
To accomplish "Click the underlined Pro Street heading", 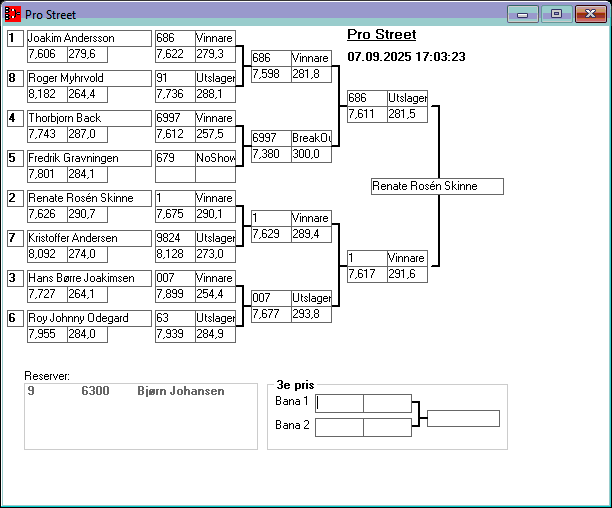I will point(381,35).
